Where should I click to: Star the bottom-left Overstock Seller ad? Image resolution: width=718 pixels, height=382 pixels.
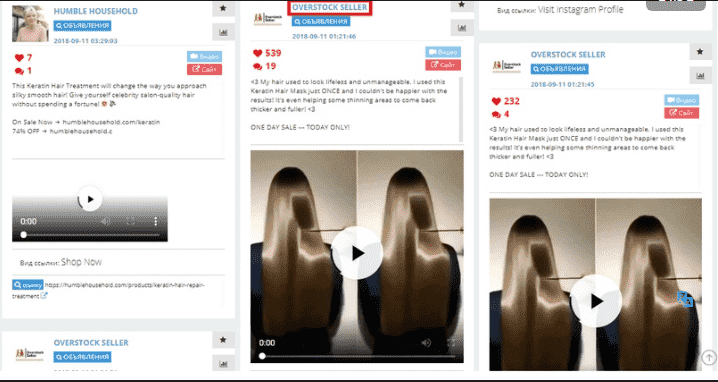click(223, 340)
